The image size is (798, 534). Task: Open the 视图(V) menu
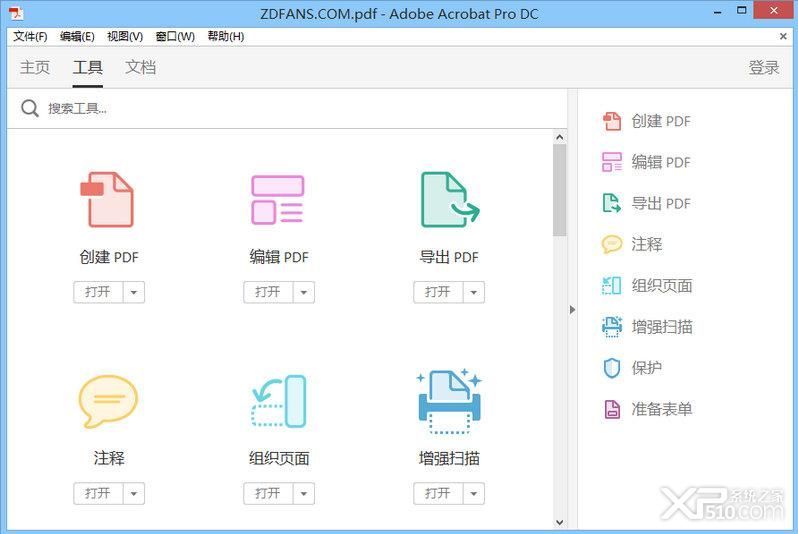pyautogui.click(x=125, y=37)
